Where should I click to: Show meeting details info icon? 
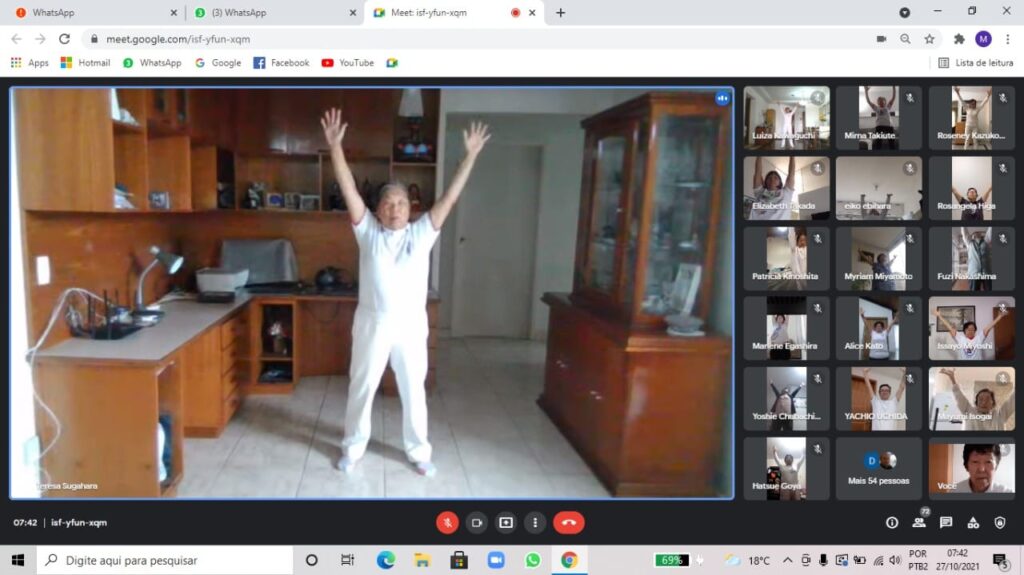892,522
